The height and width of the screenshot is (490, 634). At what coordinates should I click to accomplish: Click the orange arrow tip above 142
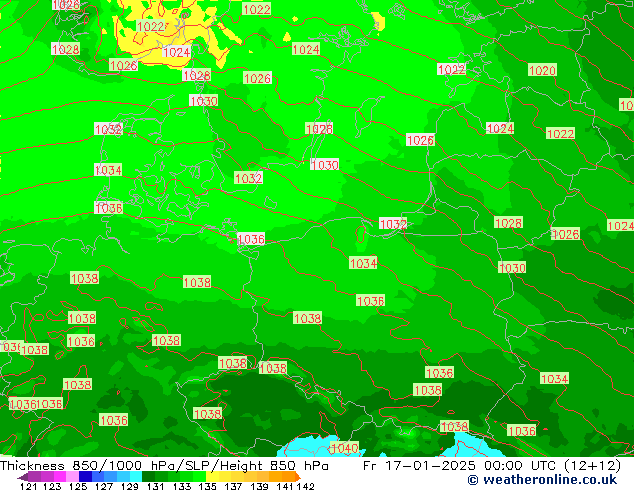298,477
